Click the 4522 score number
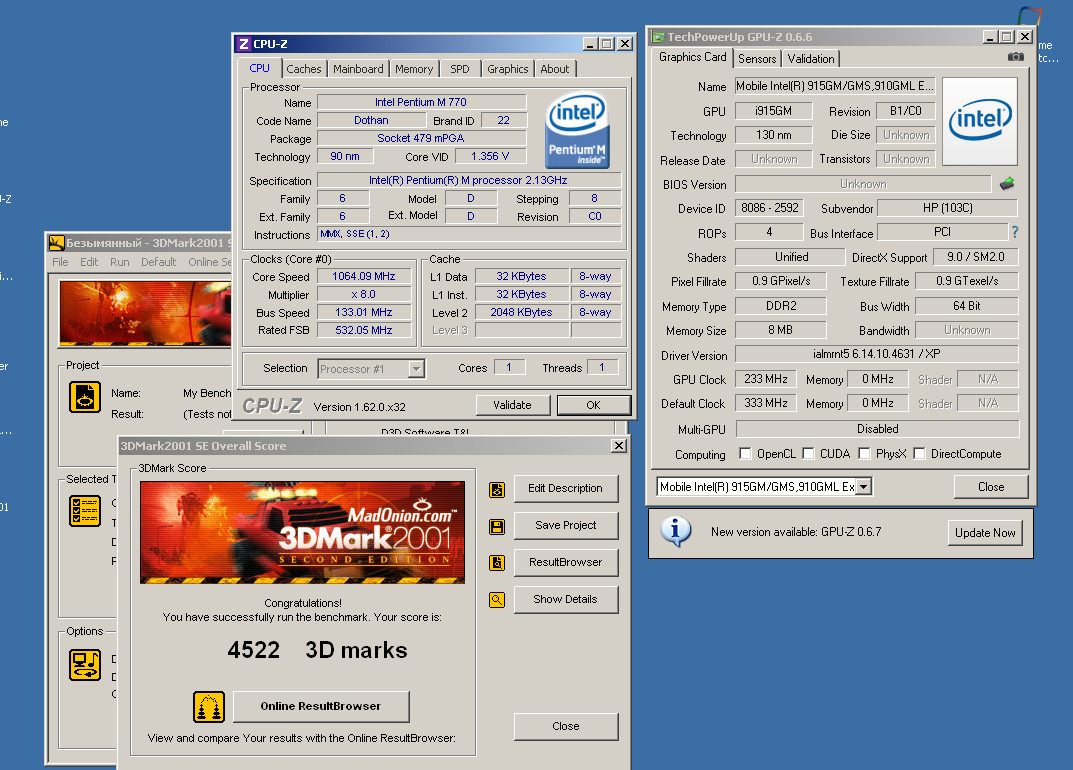The image size is (1073, 770). [x=254, y=650]
